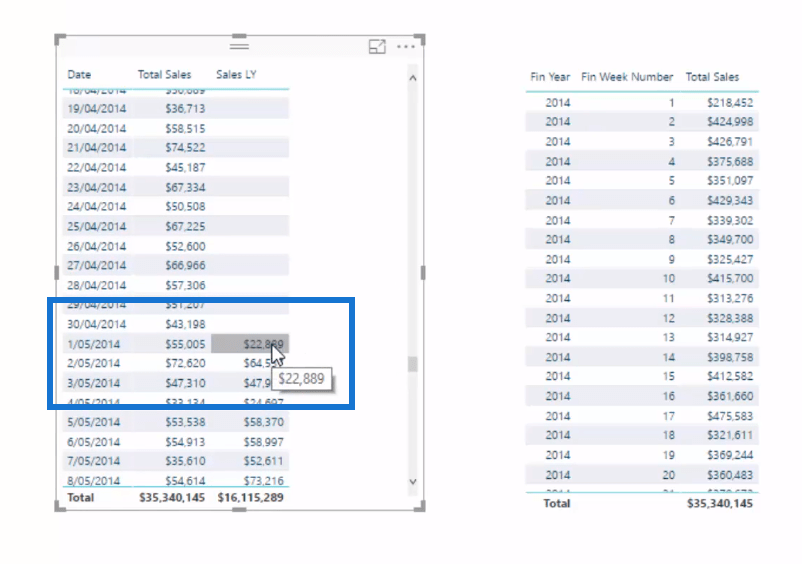Click the Sales LY total $16,115,289
802x564 pixels.
[x=252, y=497]
